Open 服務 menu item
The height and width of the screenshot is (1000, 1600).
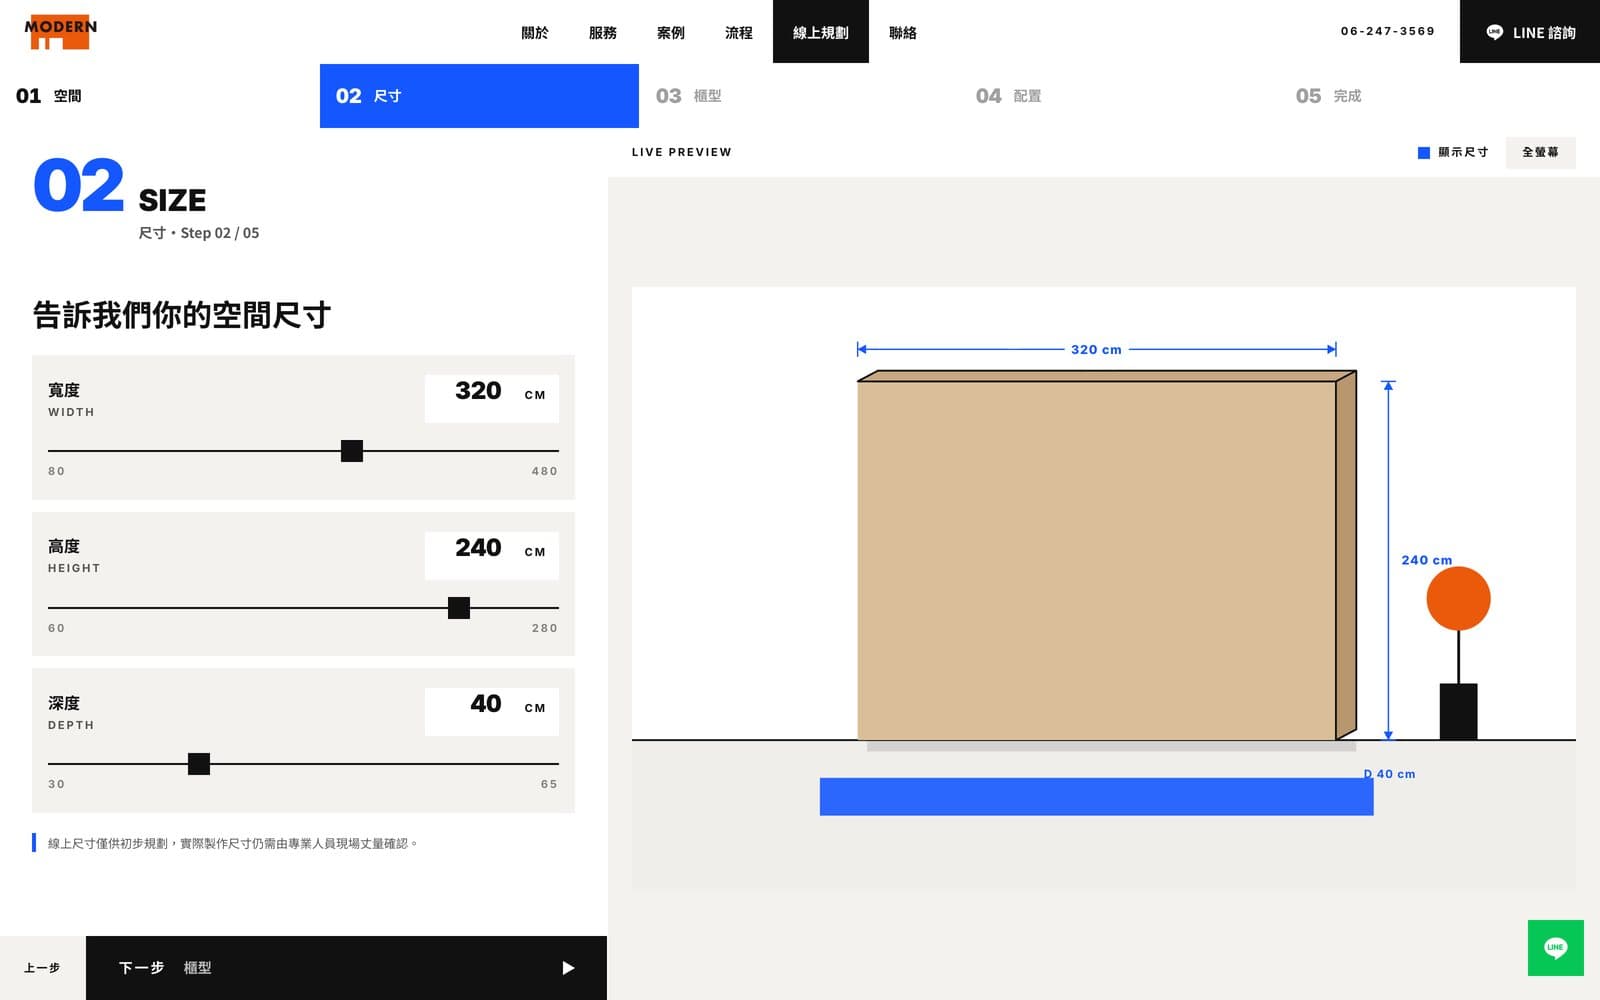603,33
